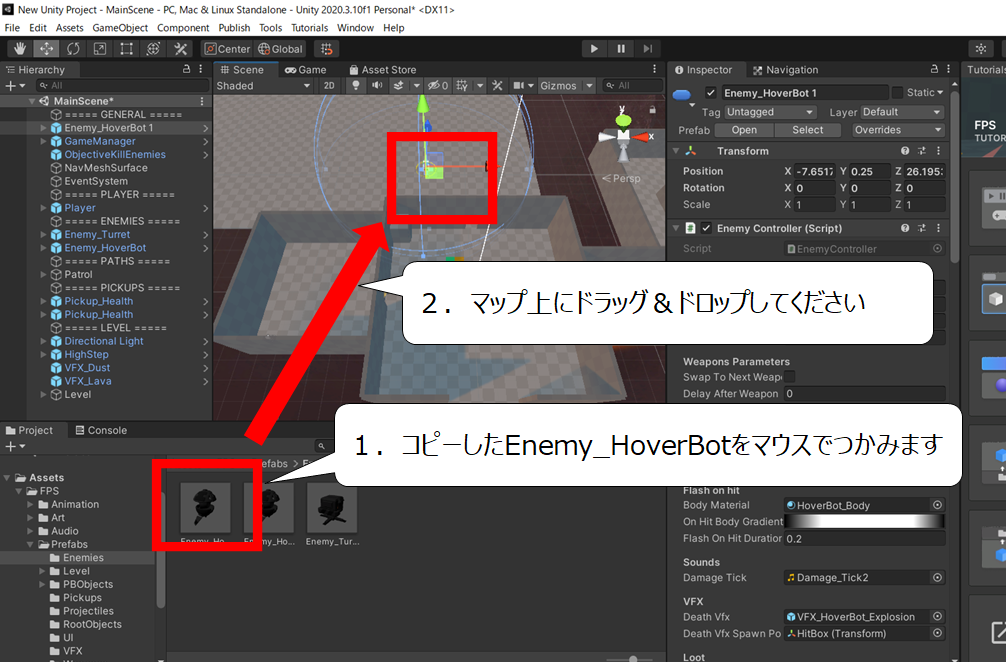Select the combined Transform tool
This screenshot has width=1006, height=662.
pyautogui.click(x=153, y=49)
